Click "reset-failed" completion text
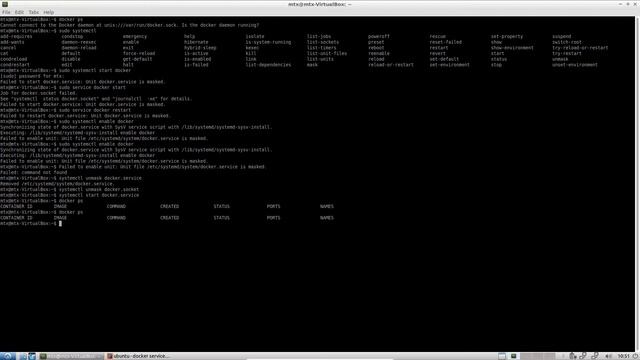 (x=445, y=42)
